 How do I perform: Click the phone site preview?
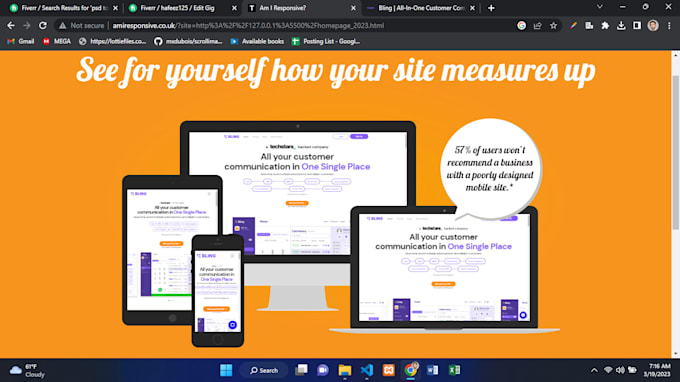[x=218, y=291]
